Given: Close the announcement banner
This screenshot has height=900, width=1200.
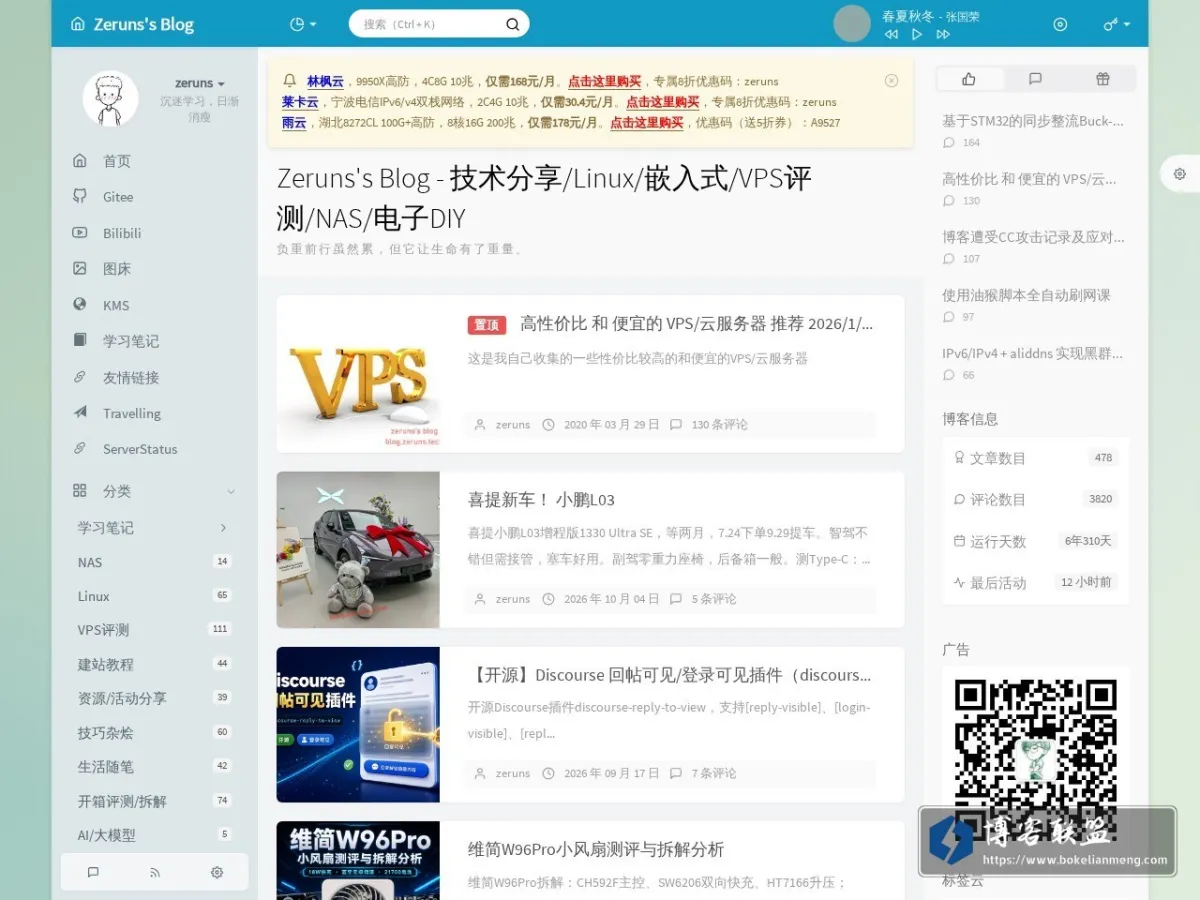Looking at the screenshot, I should tap(892, 81).
